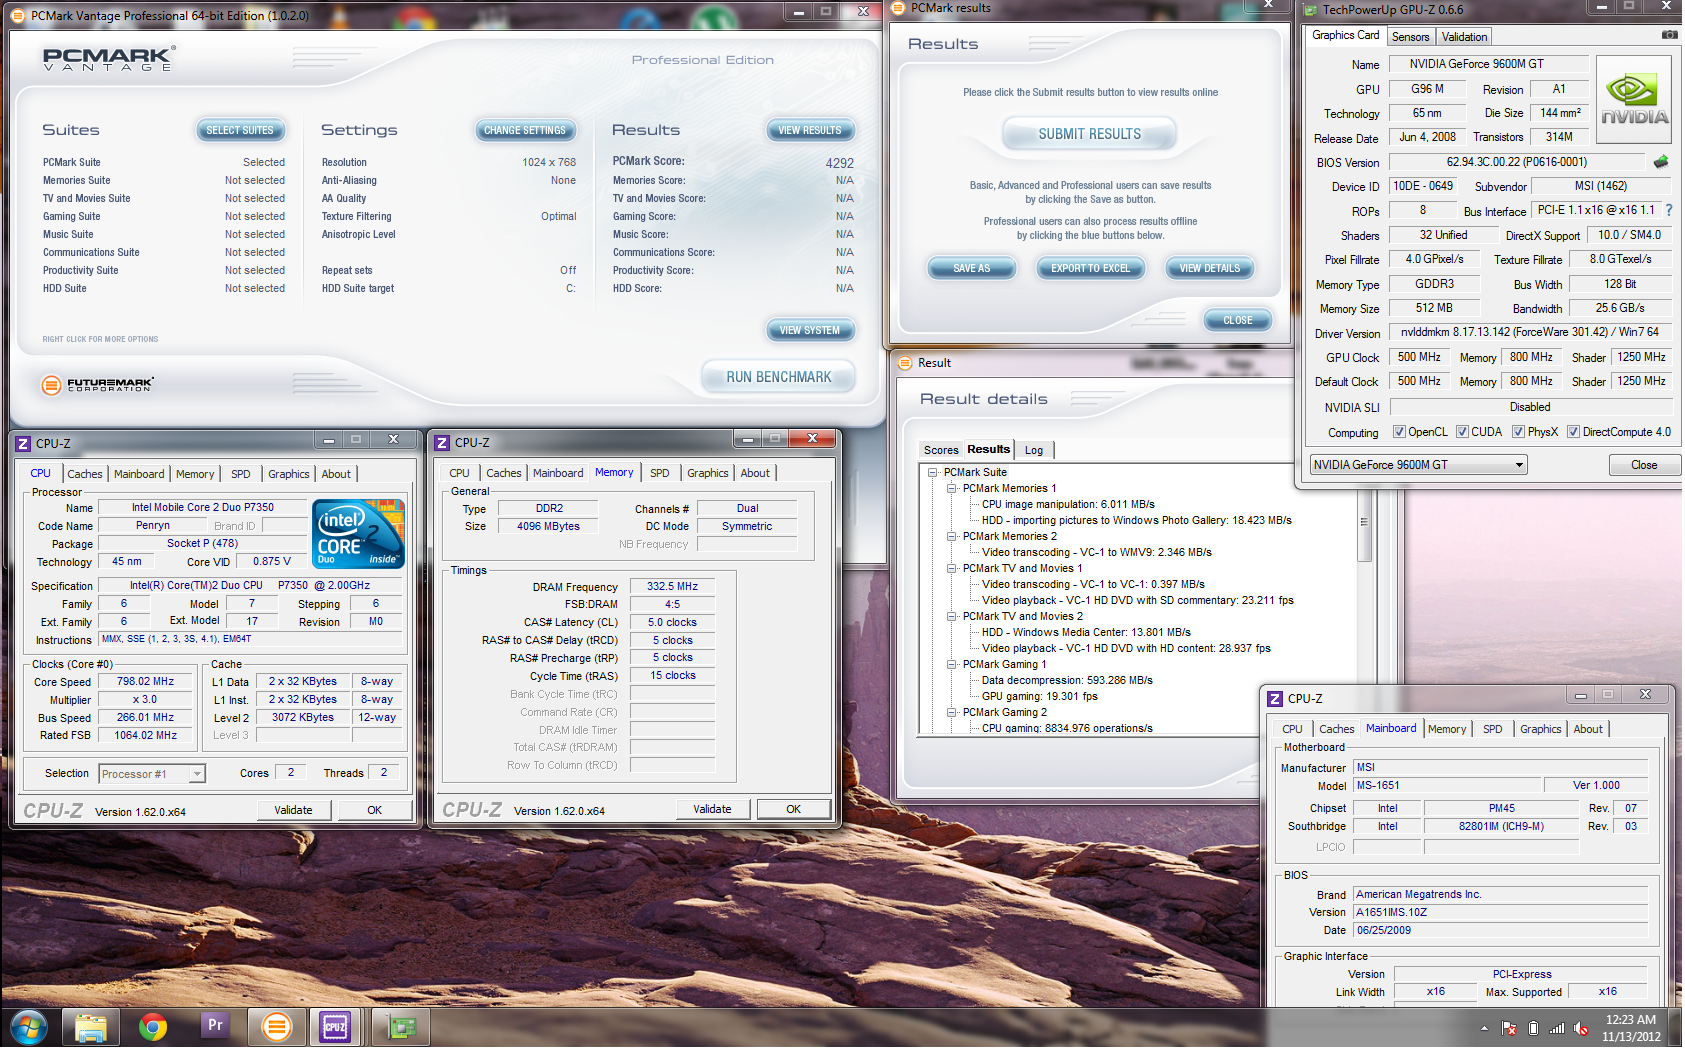
Task: Select 'CPU image manipulation: 6.011 MB/s' row
Action: pyautogui.click(x=1068, y=505)
